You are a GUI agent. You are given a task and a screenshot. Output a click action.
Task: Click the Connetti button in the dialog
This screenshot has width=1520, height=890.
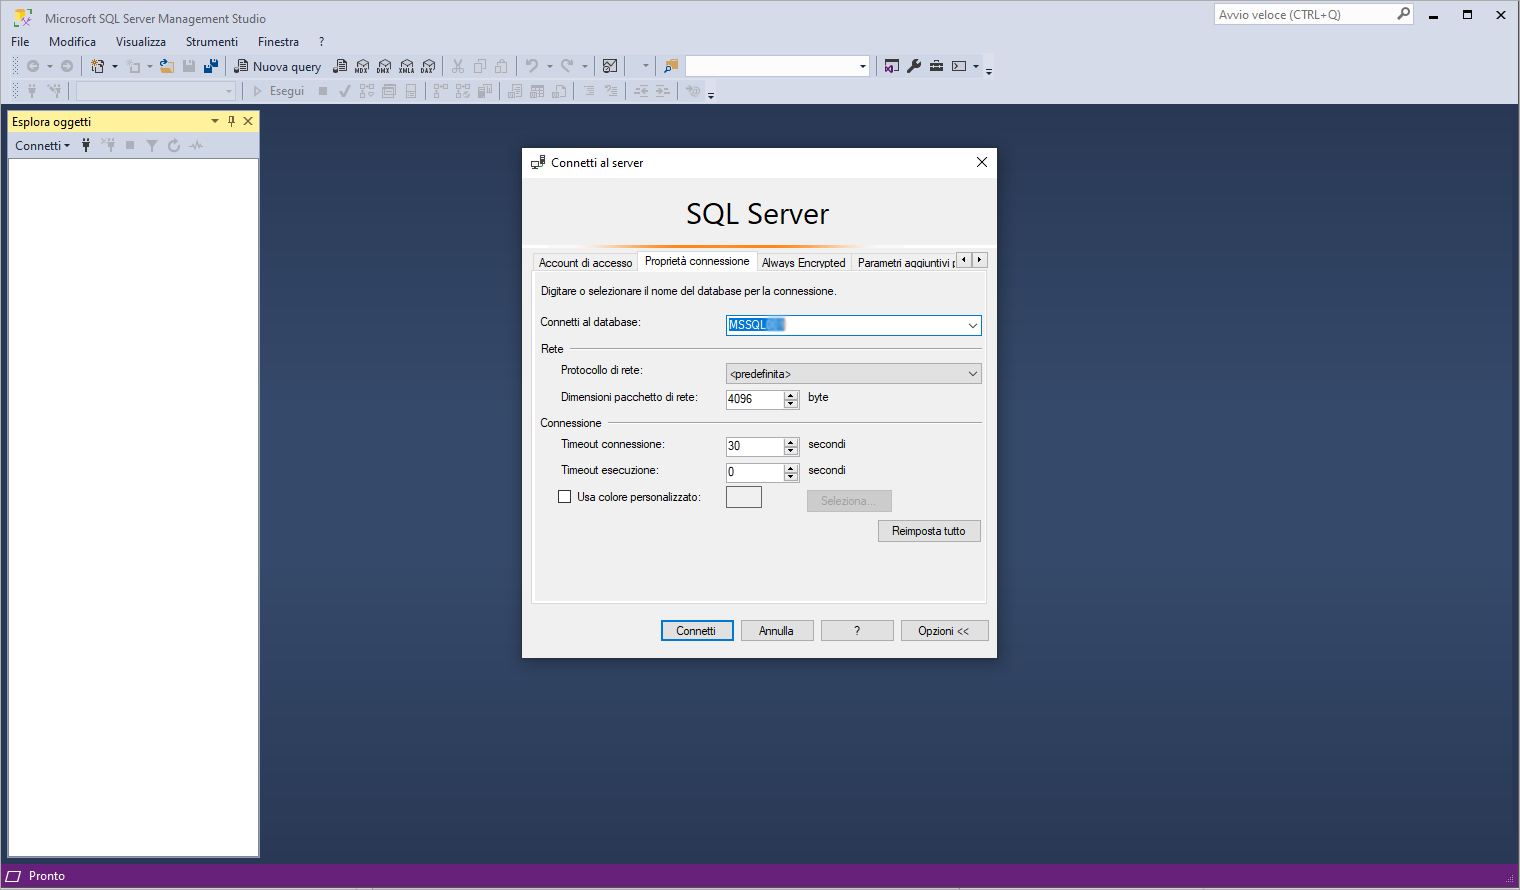697,631
